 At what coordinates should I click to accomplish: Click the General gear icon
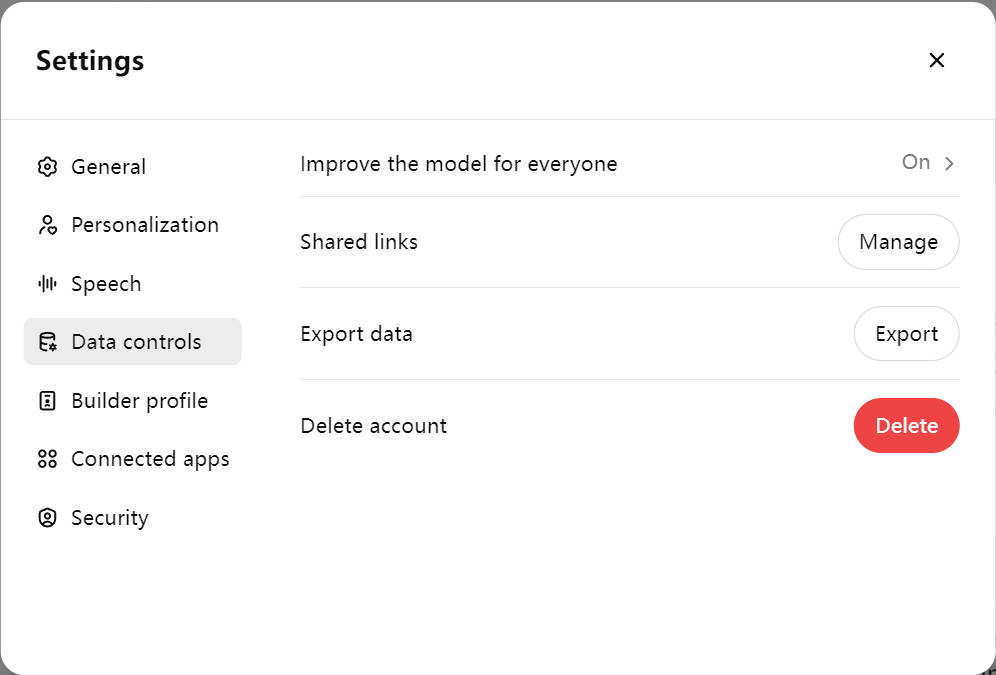click(x=47, y=166)
